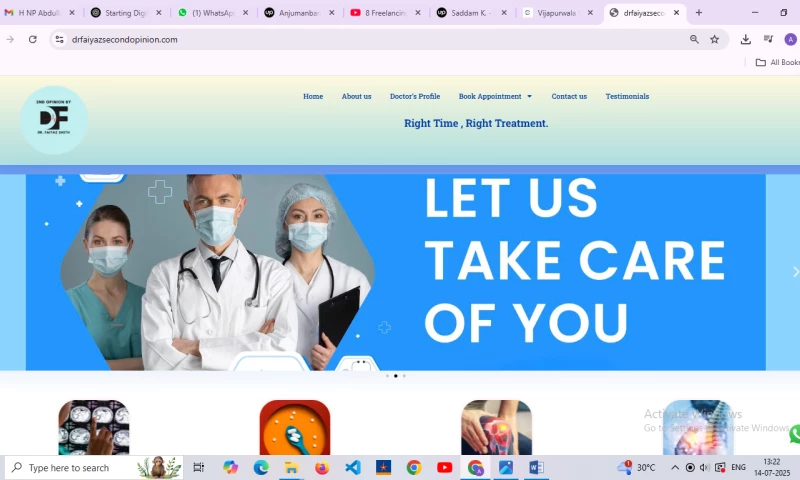The height and width of the screenshot is (480, 800).
Task: Click the Right Time, Right Treatment tagline
Action: [x=476, y=123]
